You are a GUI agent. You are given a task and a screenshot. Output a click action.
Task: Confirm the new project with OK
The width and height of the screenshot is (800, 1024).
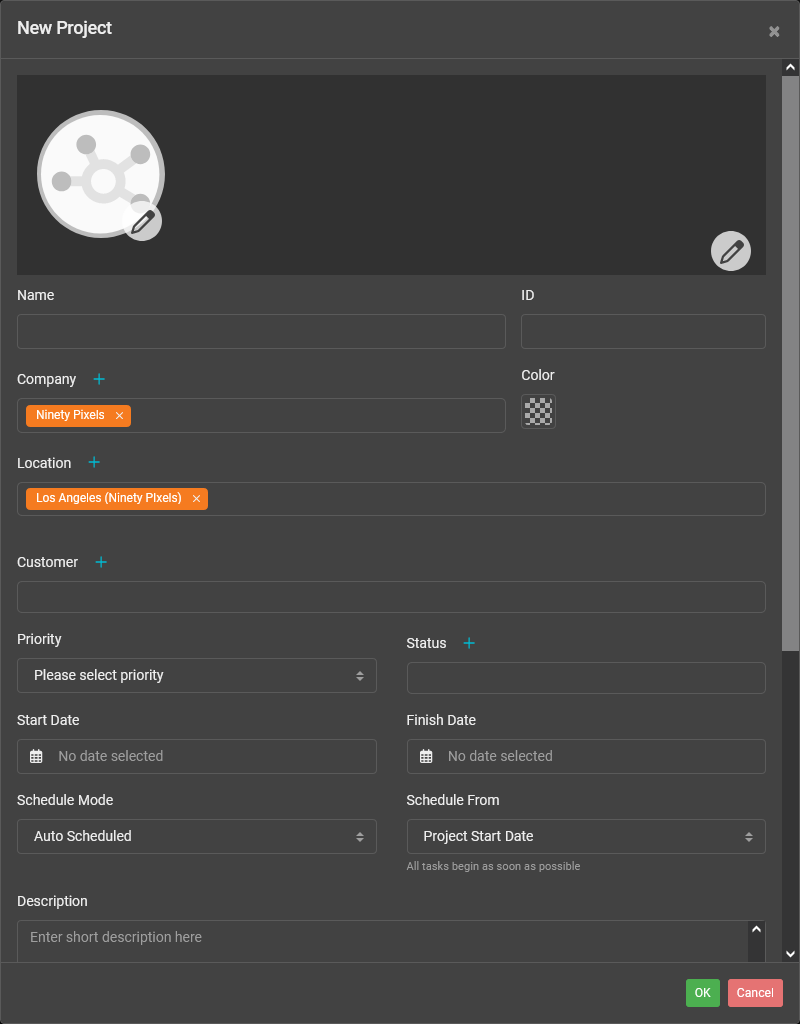click(x=702, y=992)
